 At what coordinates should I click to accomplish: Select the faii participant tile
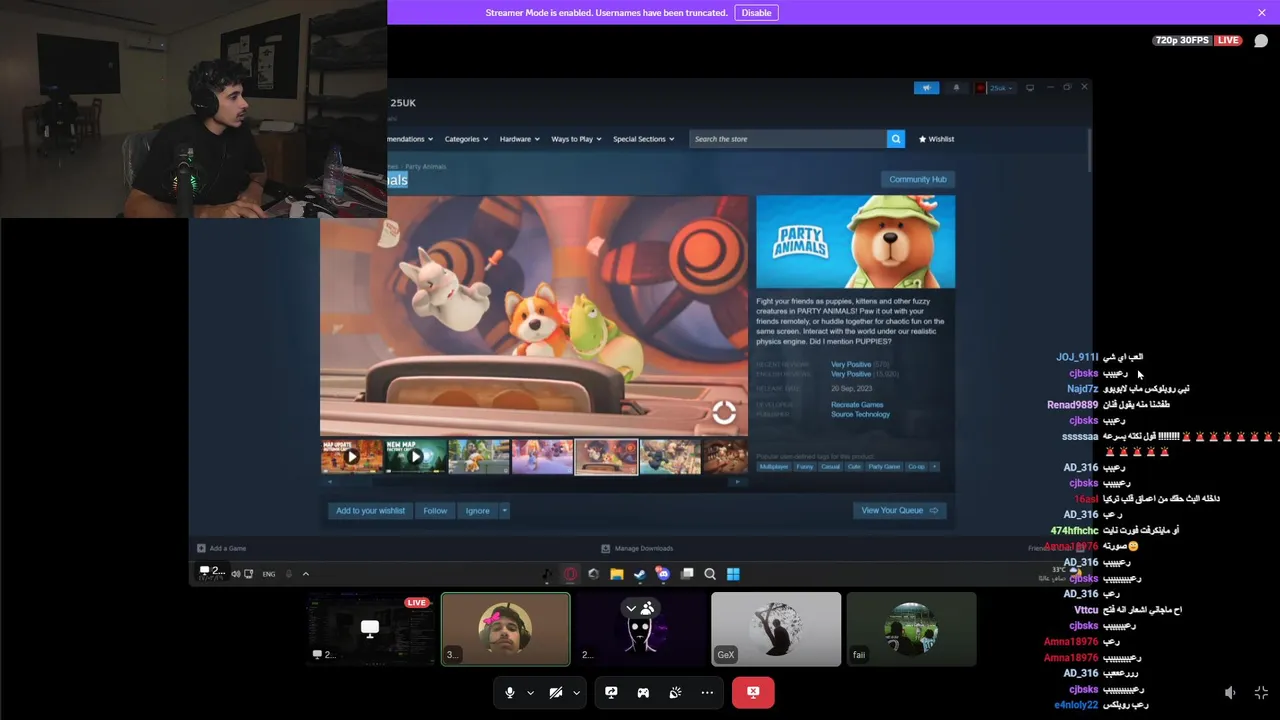(x=911, y=629)
